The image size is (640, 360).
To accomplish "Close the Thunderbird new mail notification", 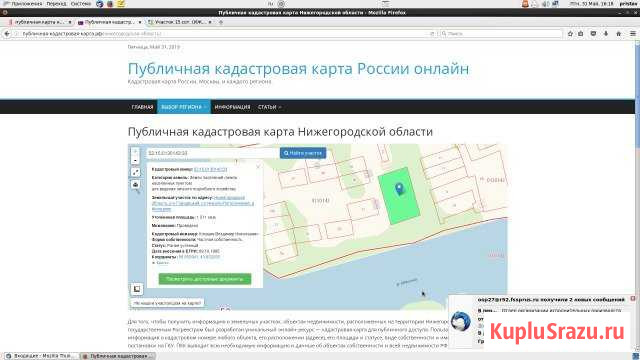I will point(633,299).
